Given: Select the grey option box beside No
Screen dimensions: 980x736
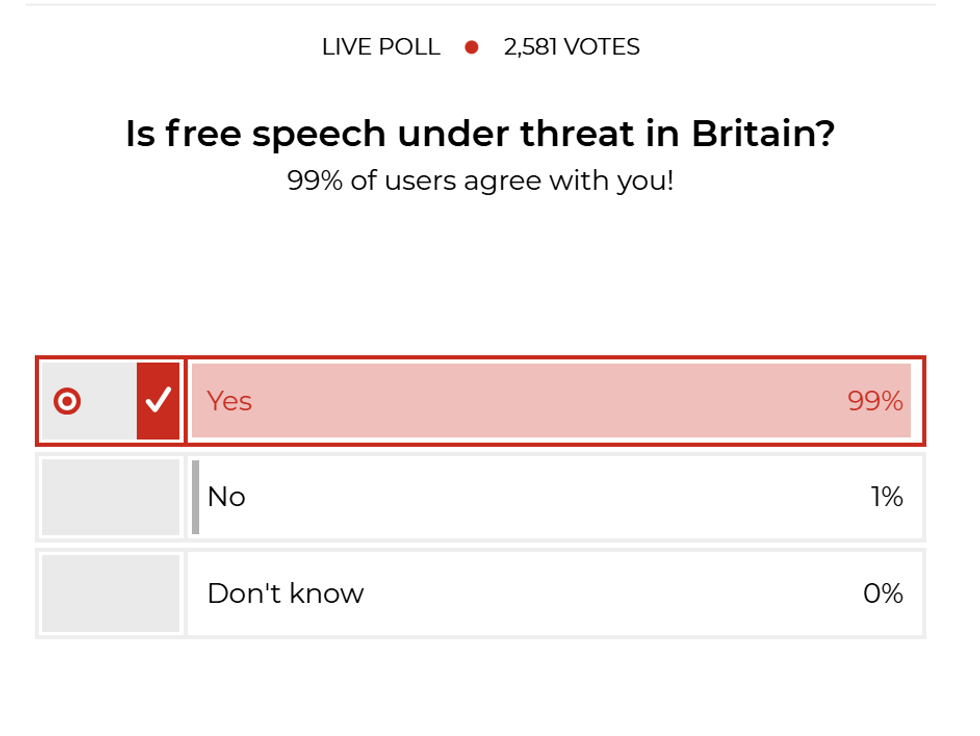Looking at the screenshot, I should [111, 497].
